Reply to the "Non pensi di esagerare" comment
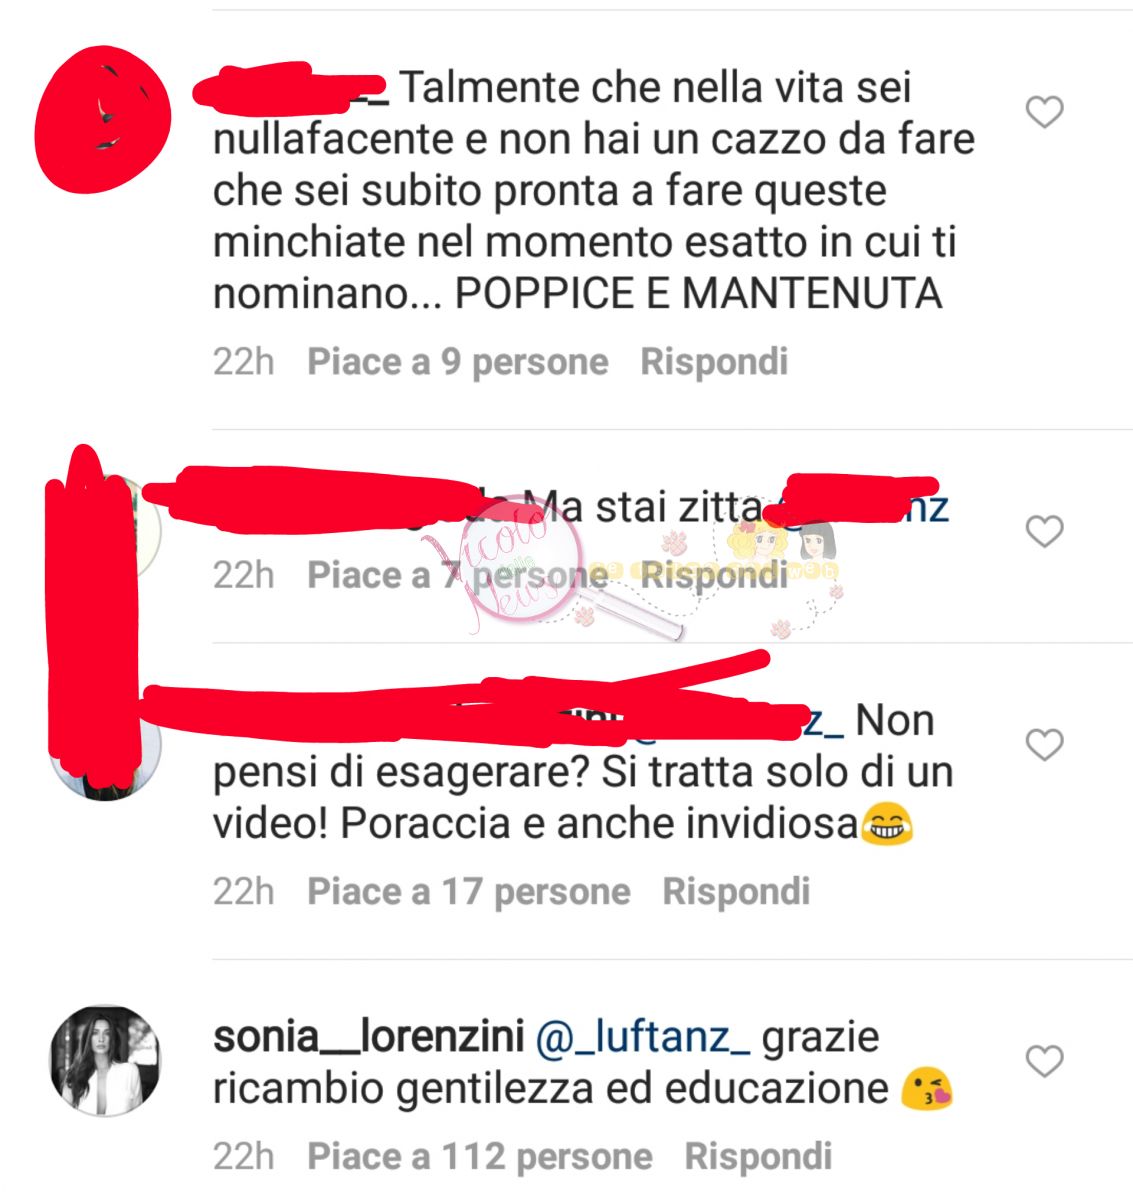This screenshot has width=1133, height=1200. coord(736,891)
